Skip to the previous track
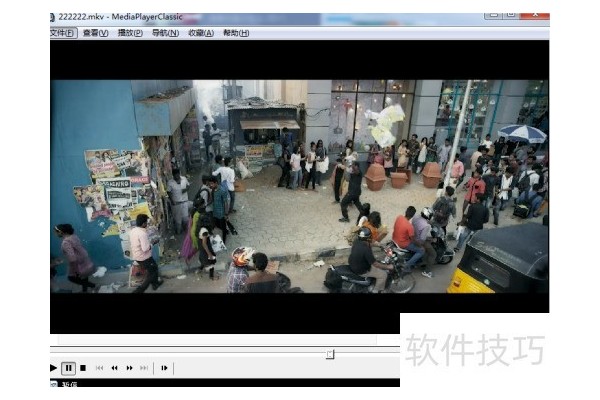600x400 pixels. (99, 368)
